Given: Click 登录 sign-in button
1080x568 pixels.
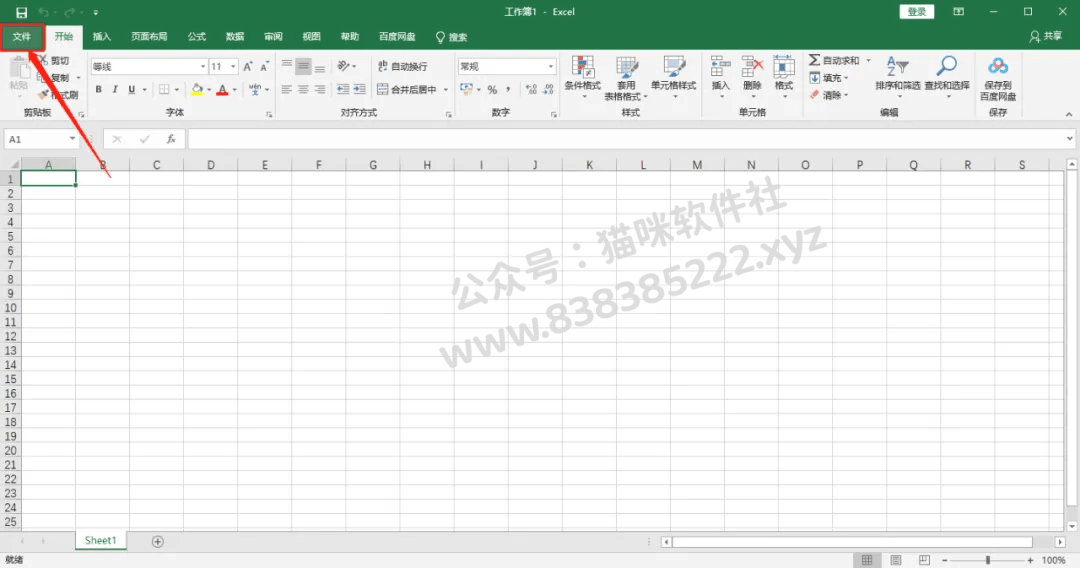Looking at the screenshot, I should tap(917, 12).
